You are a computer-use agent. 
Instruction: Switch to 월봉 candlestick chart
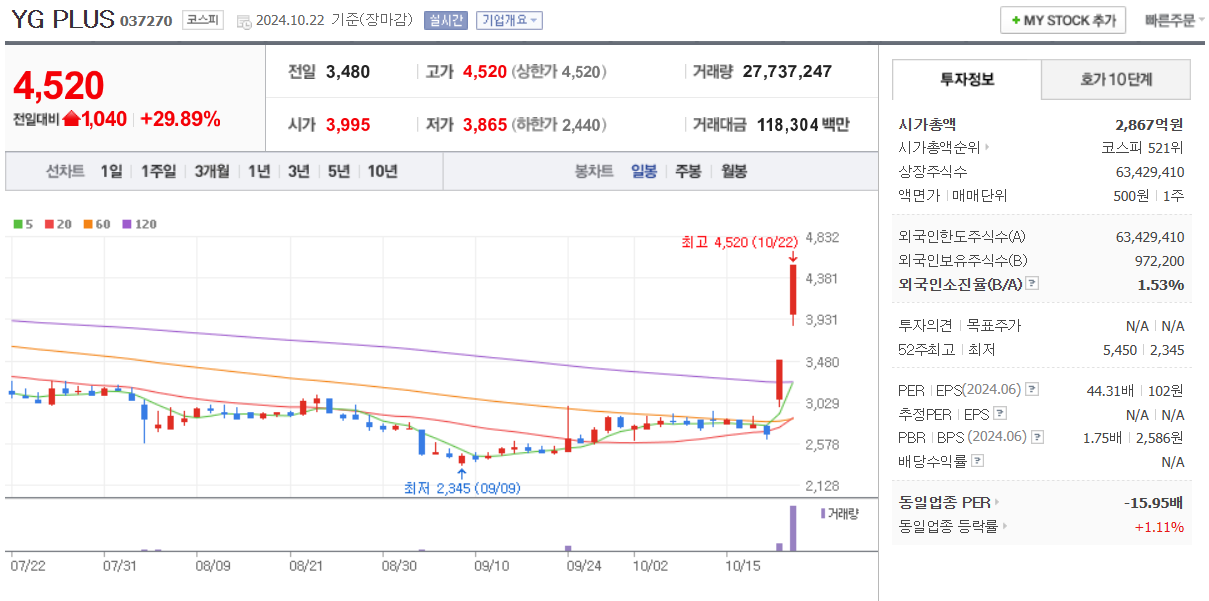[734, 171]
